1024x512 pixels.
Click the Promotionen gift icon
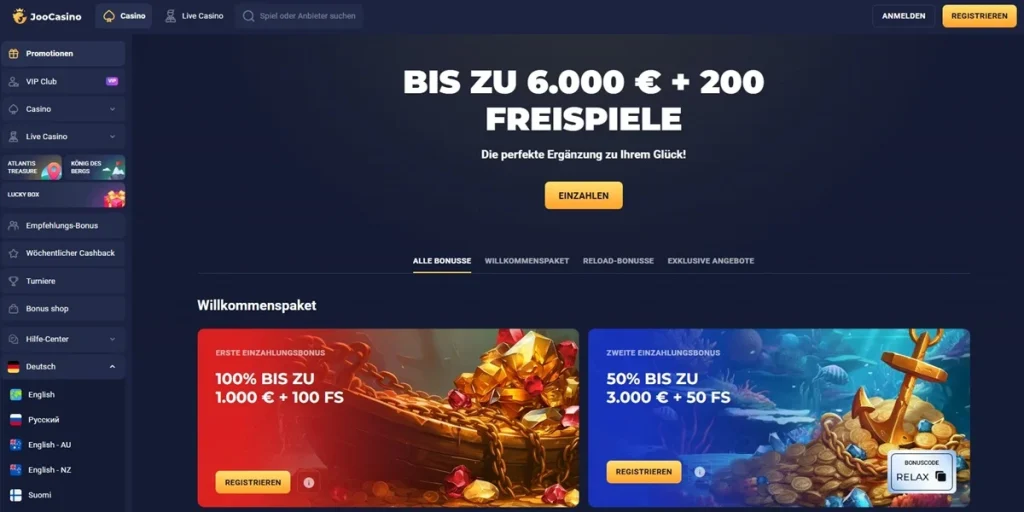pos(13,54)
